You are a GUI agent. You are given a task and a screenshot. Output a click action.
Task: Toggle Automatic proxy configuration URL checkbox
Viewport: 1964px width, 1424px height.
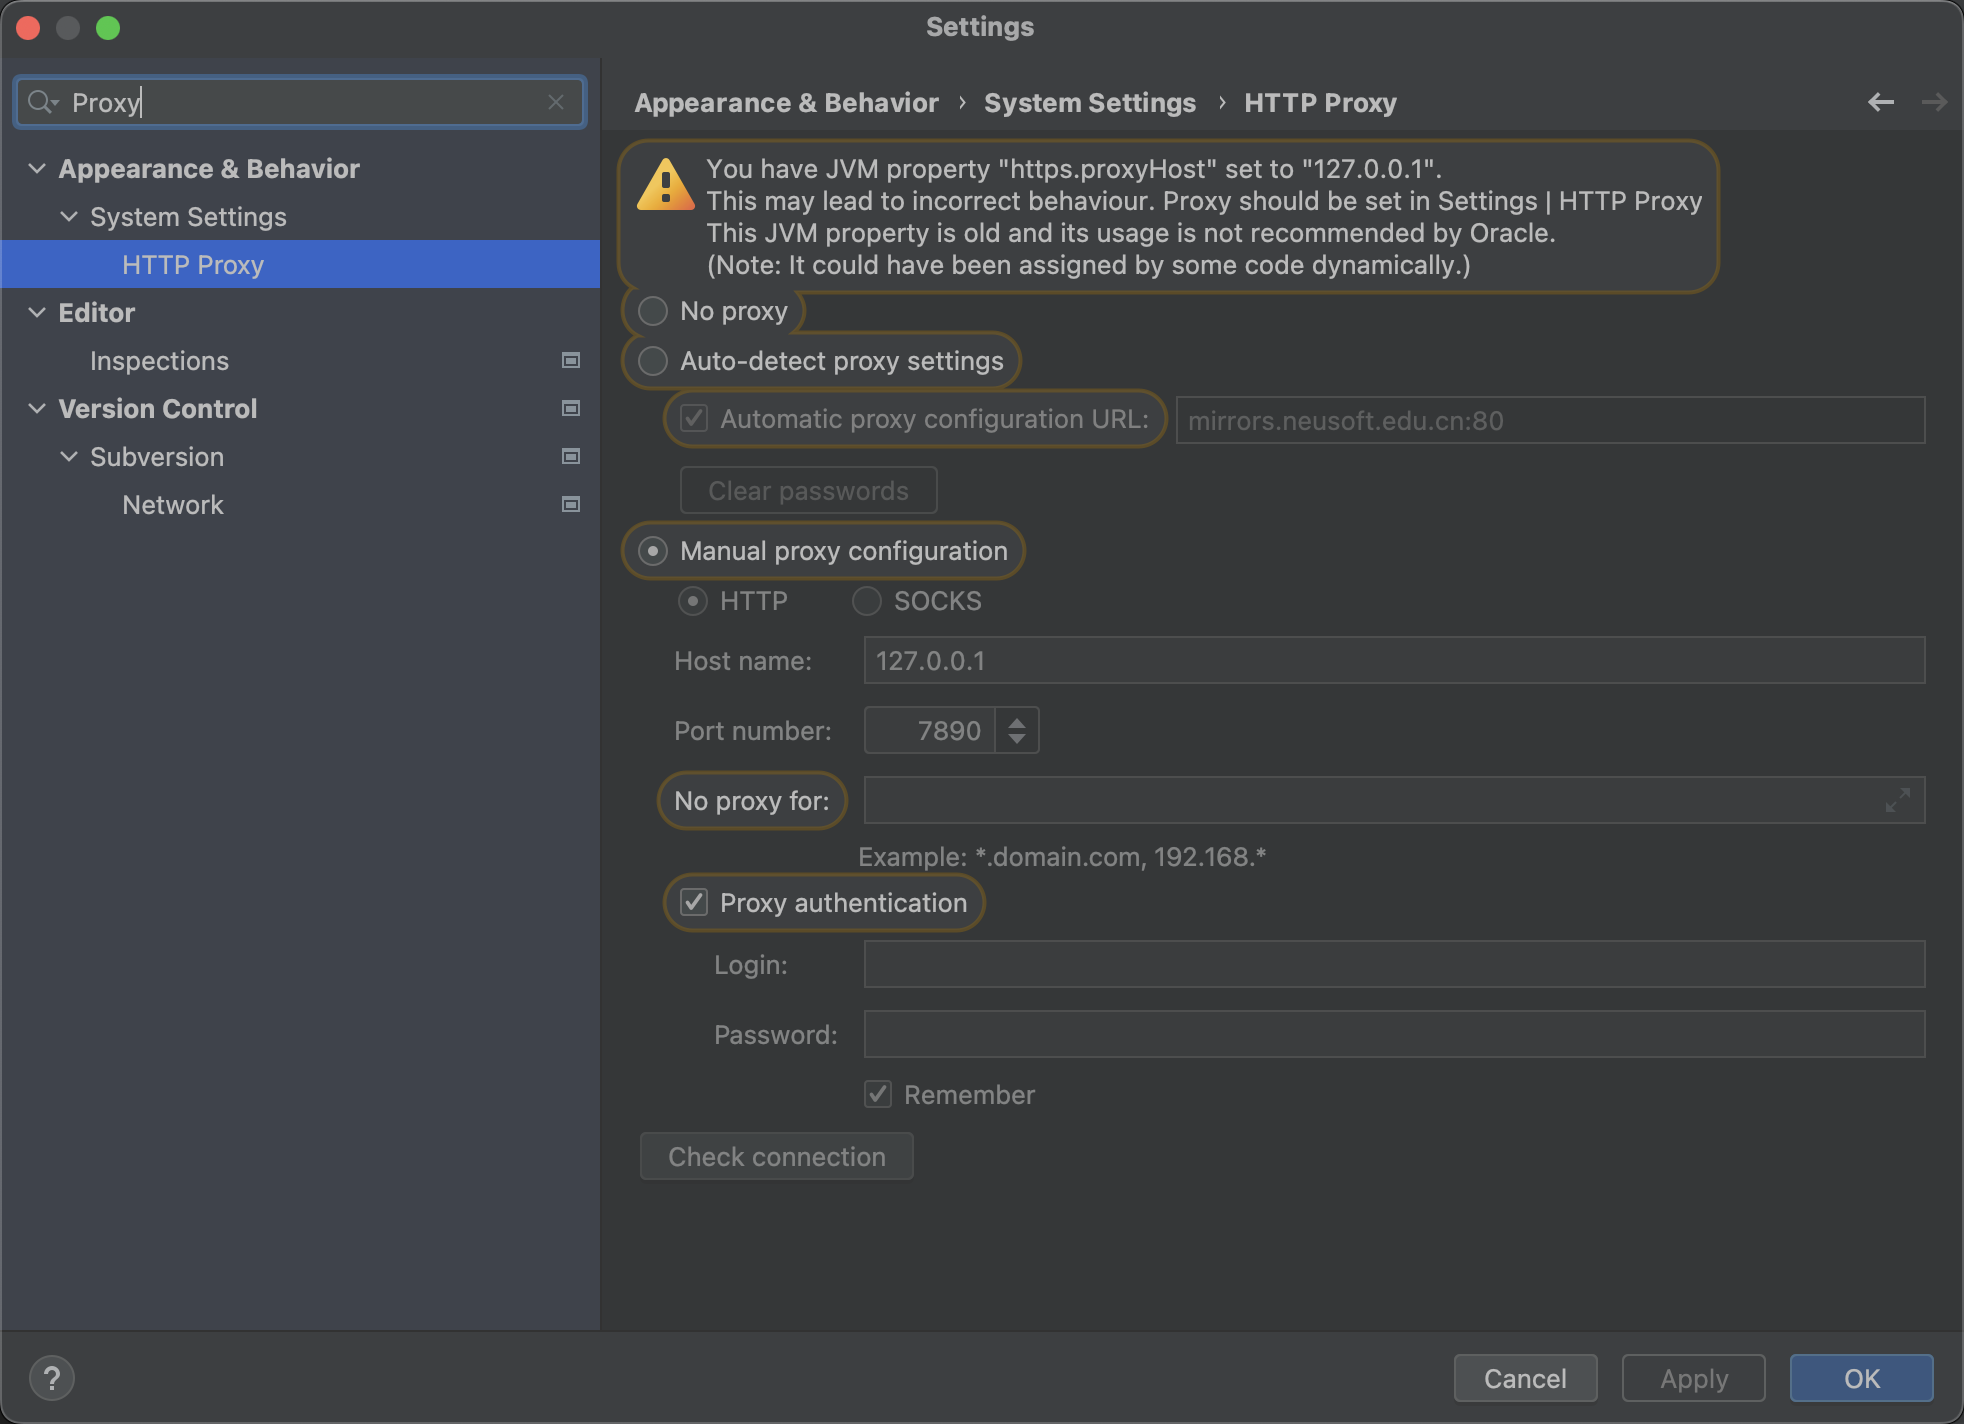(x=694, y=418)
